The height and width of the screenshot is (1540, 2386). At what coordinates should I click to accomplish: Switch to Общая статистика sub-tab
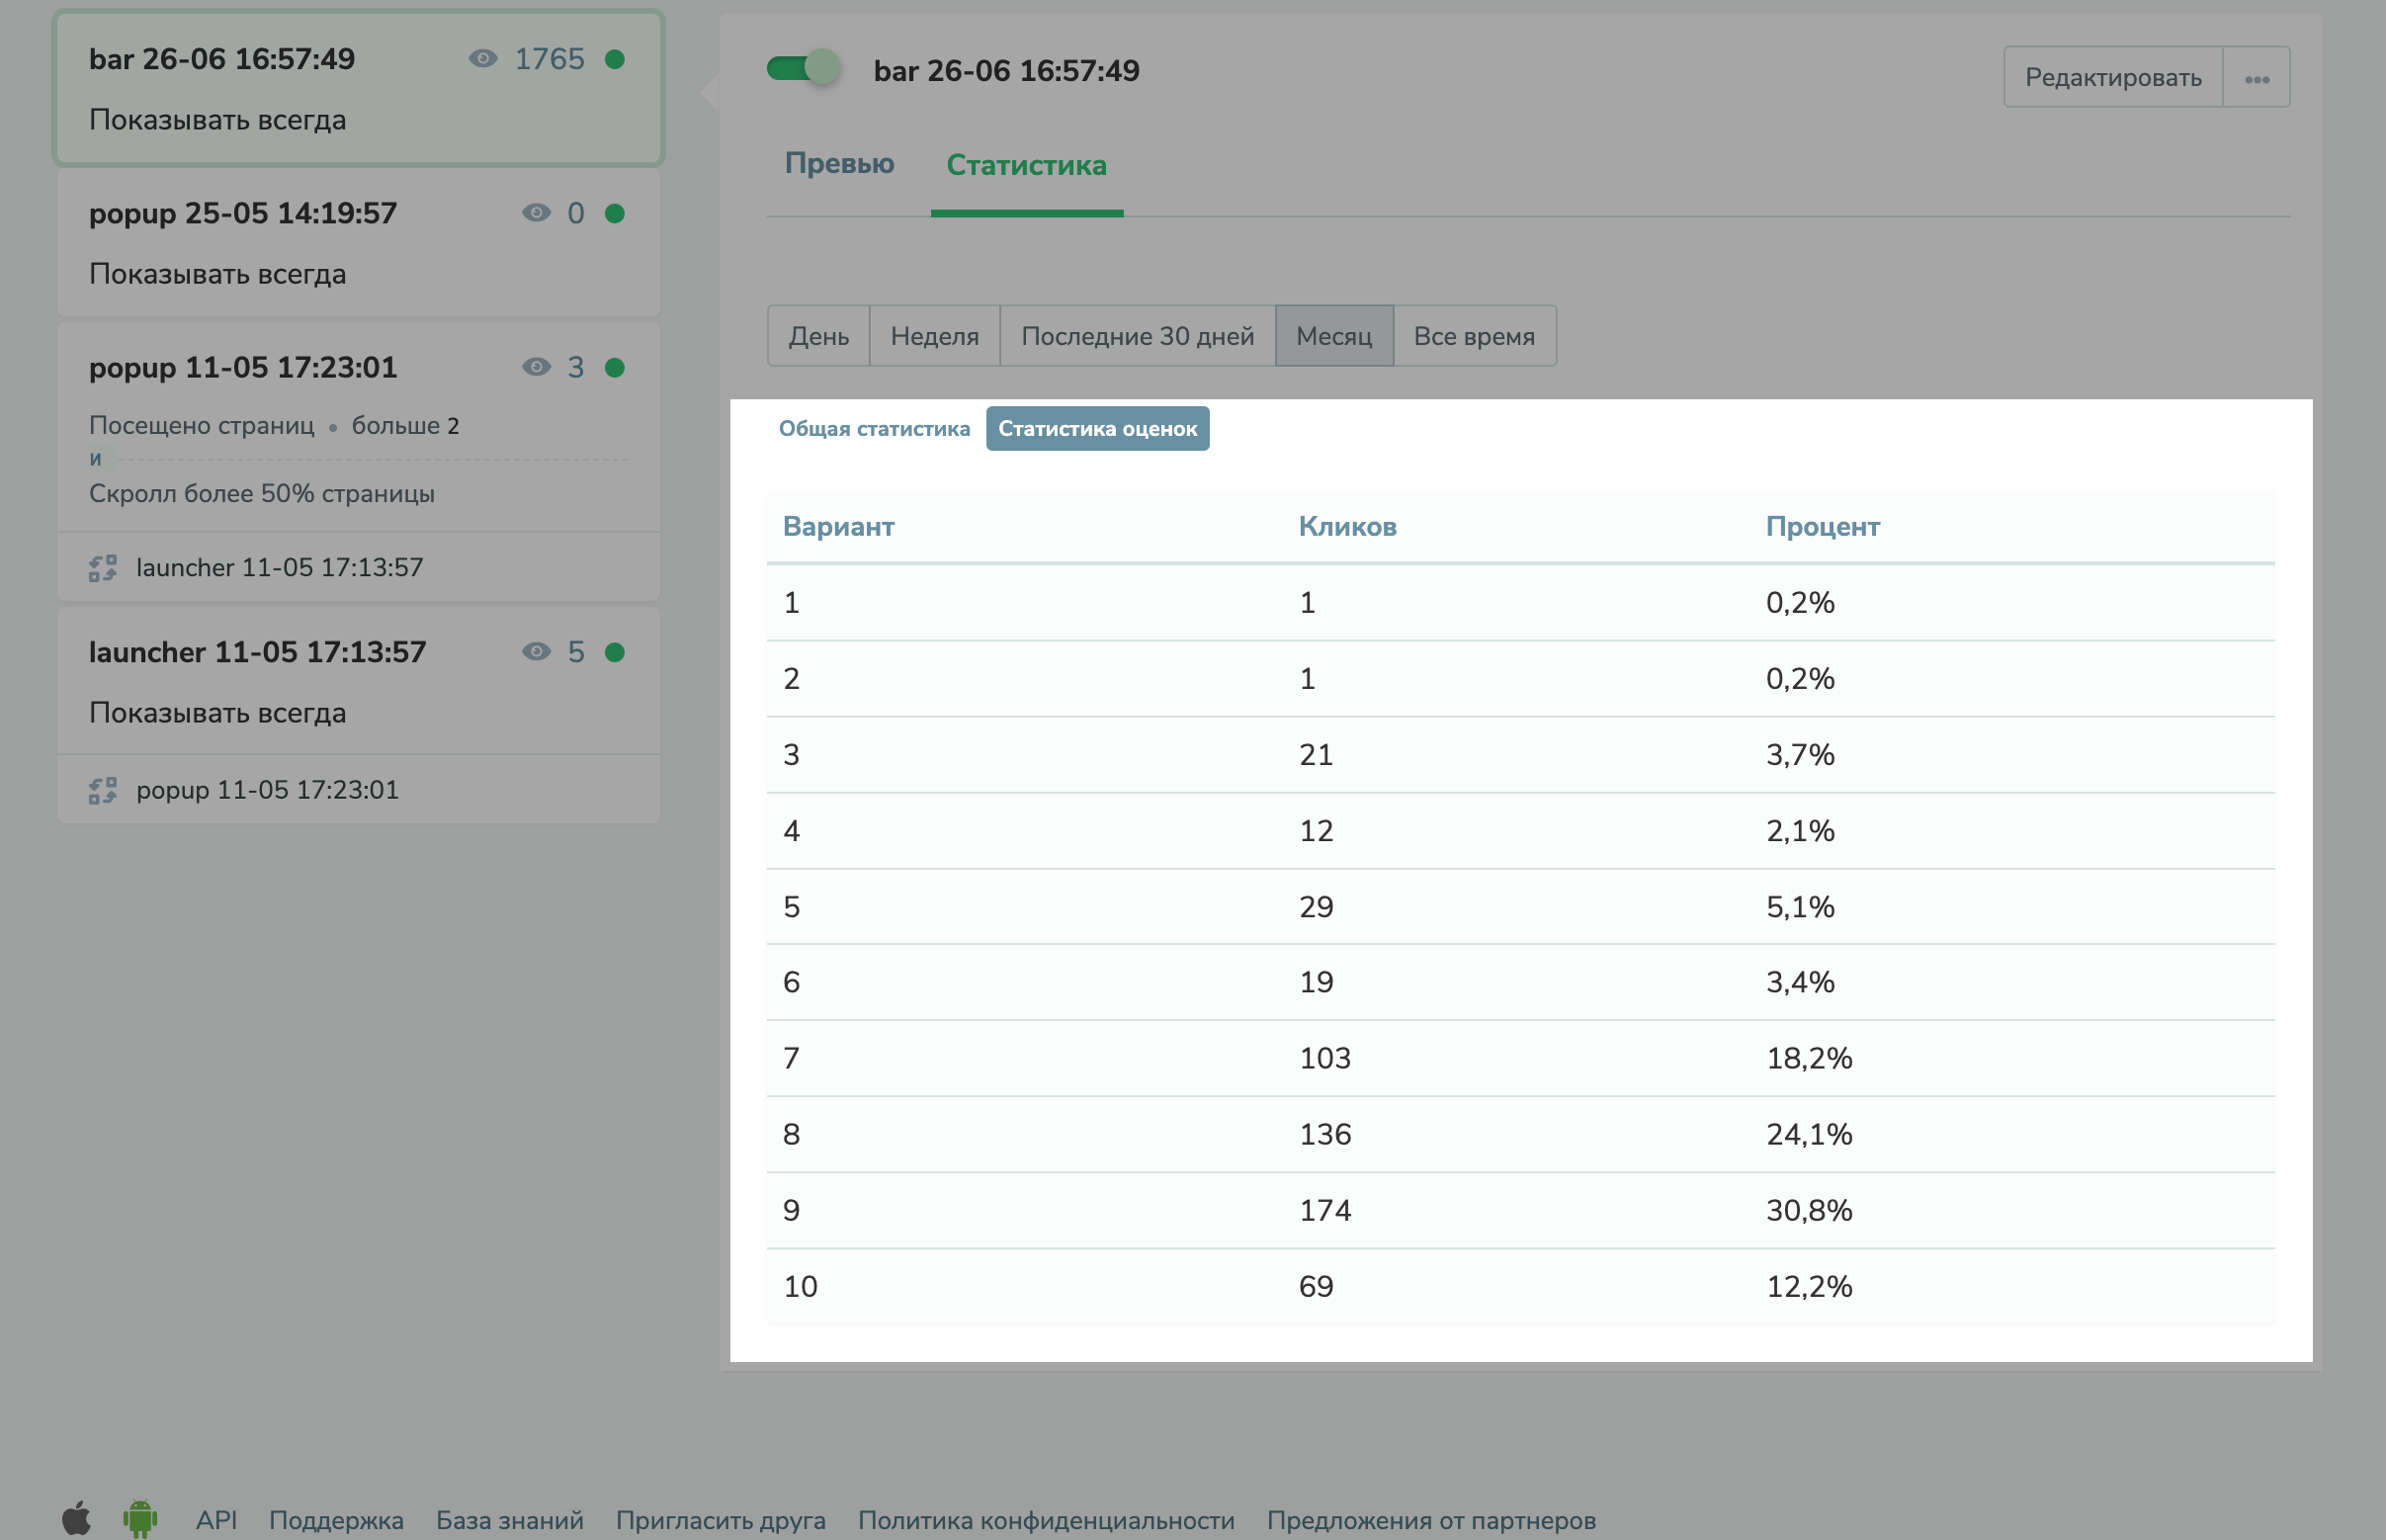click(874, 429)
